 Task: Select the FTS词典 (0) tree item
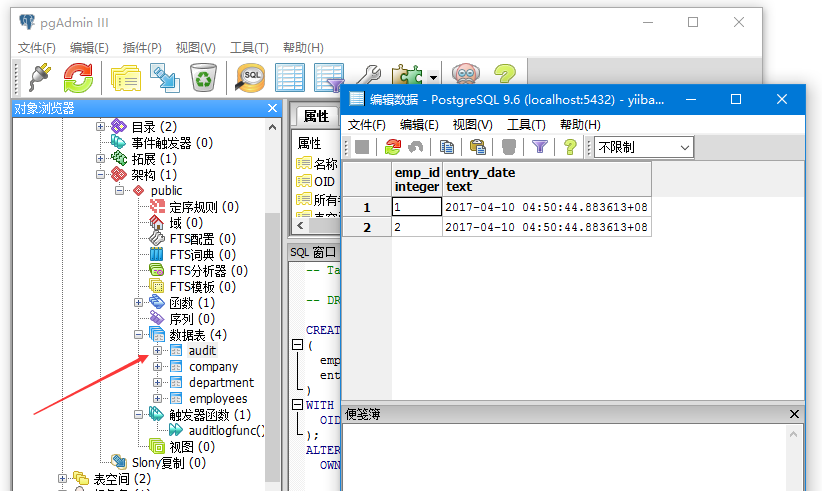pos(203,255)
